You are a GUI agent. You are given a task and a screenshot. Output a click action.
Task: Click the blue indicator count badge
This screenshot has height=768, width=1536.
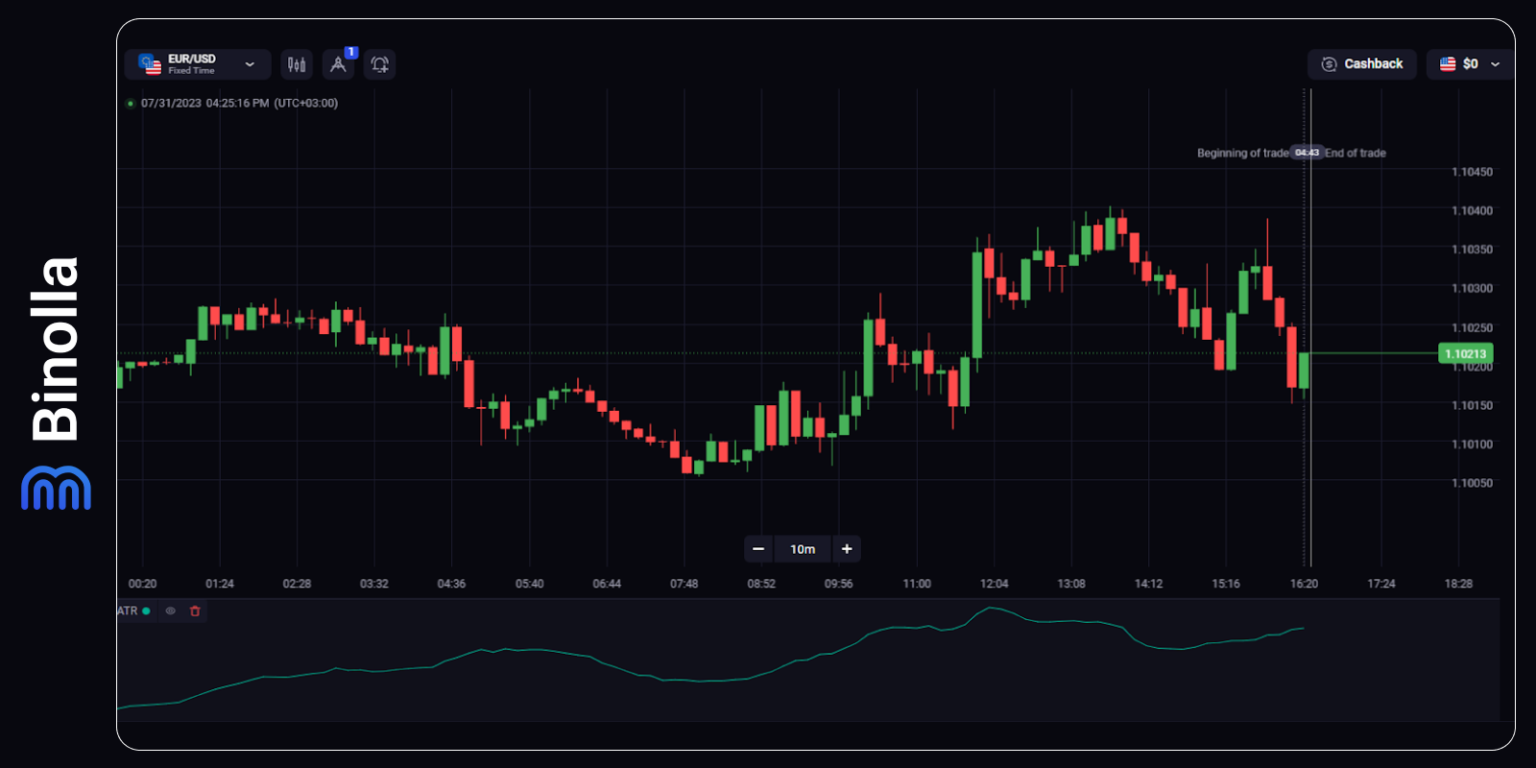351,52
